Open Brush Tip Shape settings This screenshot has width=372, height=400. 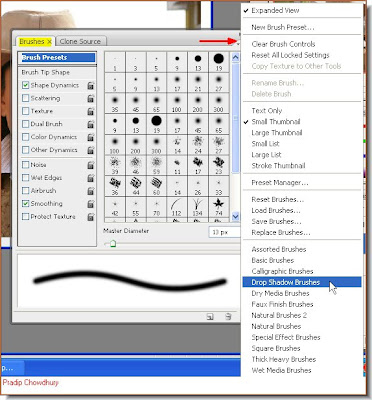[46, 72]
